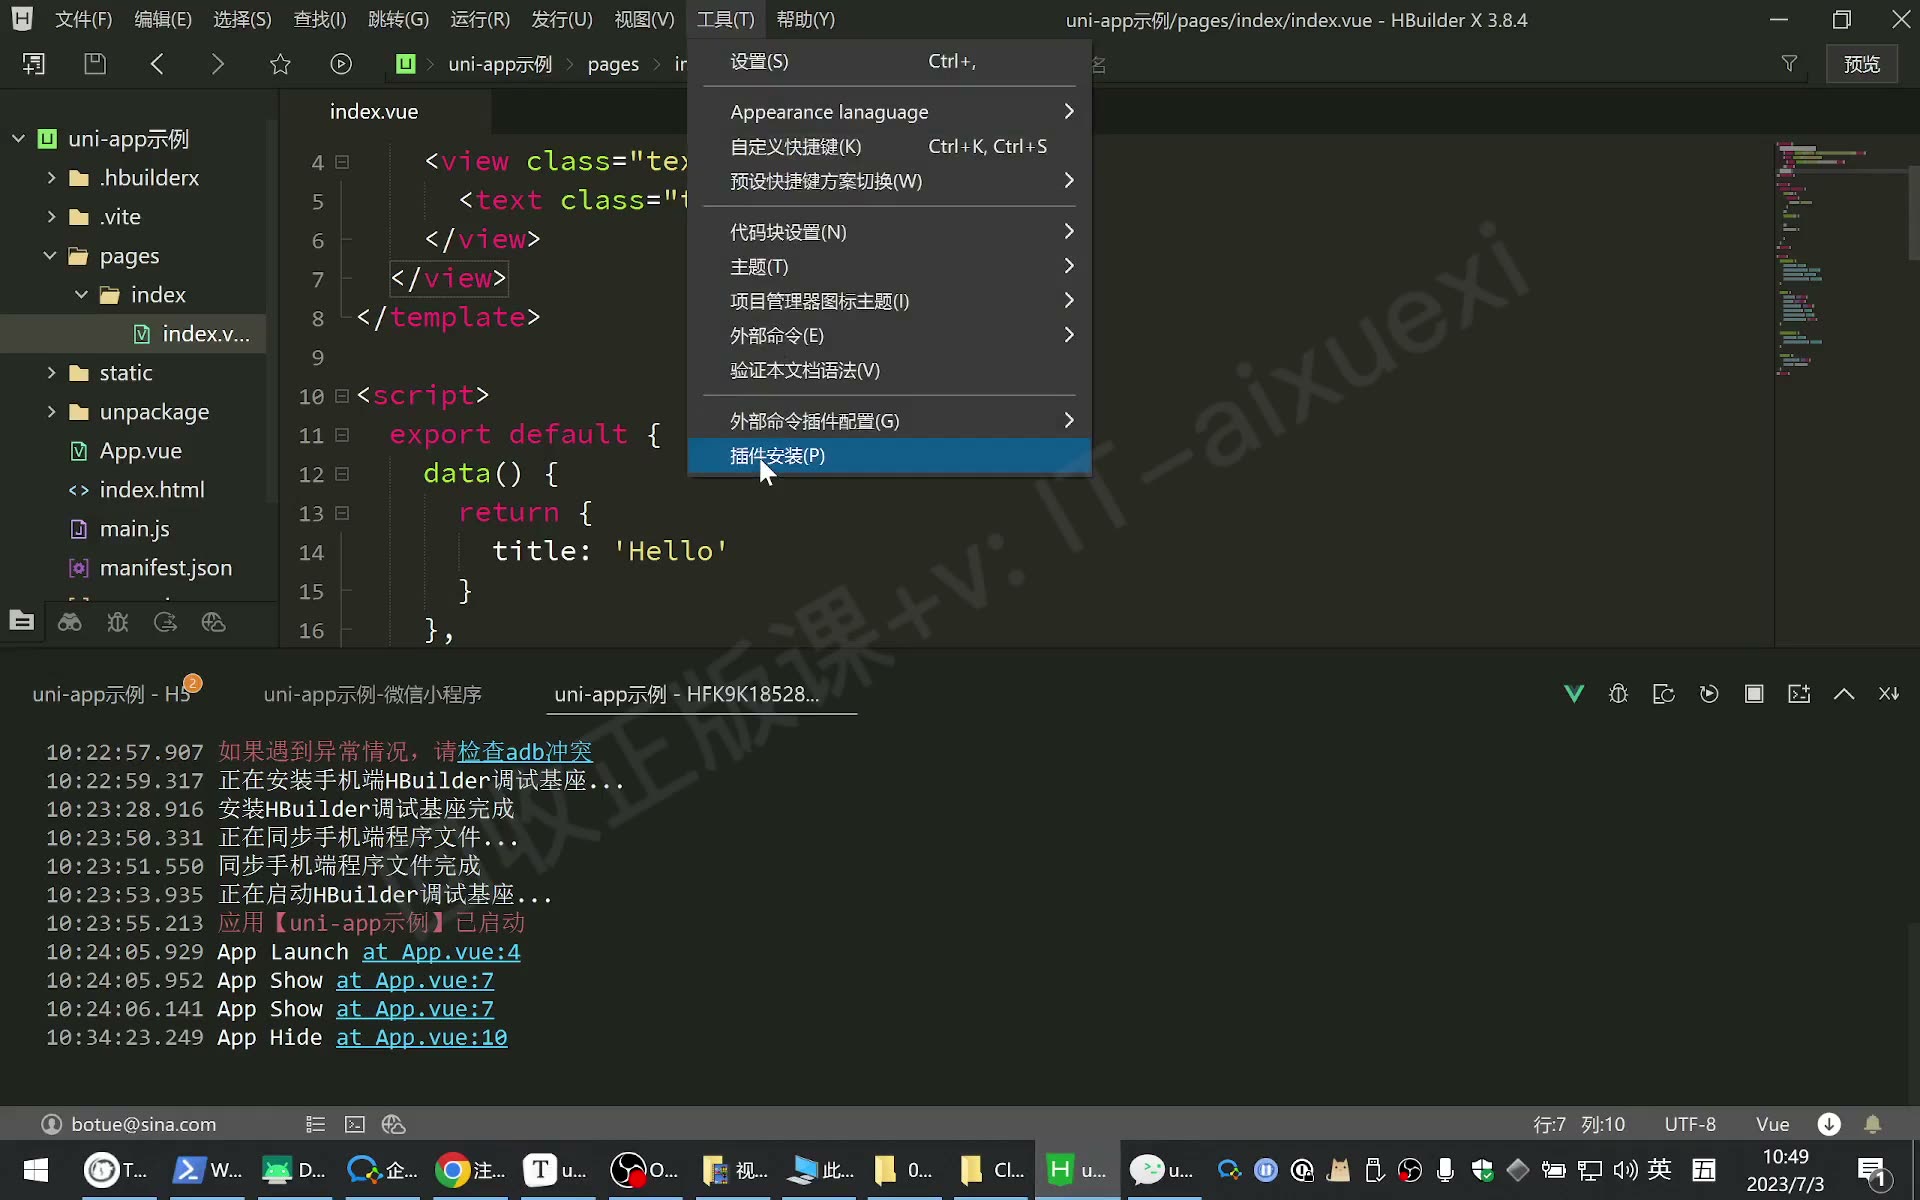Collapse the console with the up chevron
The height and width of the screenshot is (1200, 1920).
pos(1844,694)
